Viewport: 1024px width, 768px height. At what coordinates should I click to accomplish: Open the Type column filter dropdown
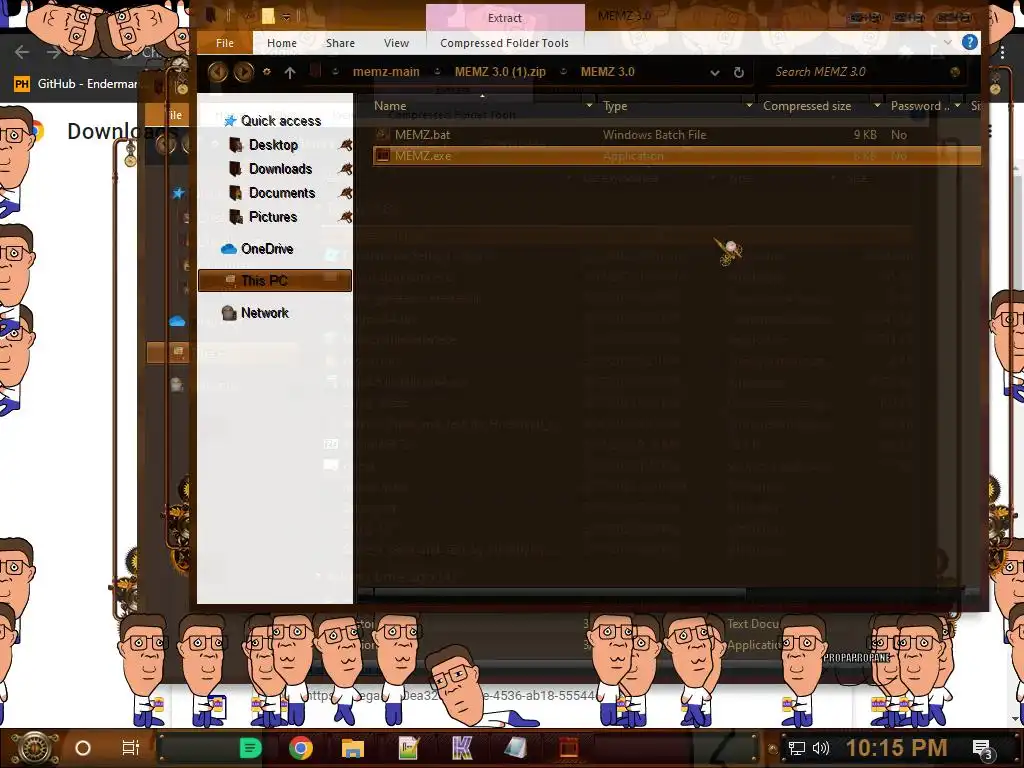[x=749, y=105]
